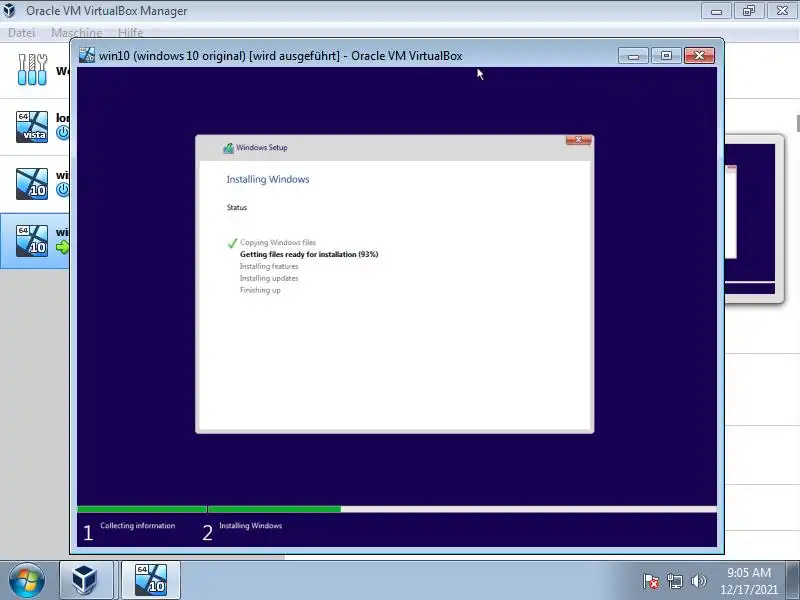The width and height of the screenshot is (800, 600).
Task: Close the win10 VM window
Action: 699,56
